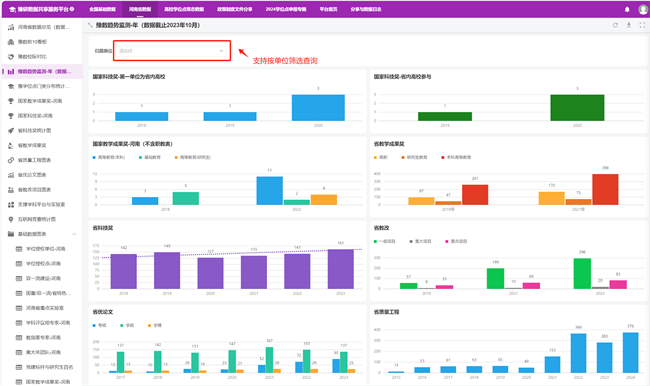
Task: Open 教指委专家-河南 sidebar entry
Action: click(43, 338)
